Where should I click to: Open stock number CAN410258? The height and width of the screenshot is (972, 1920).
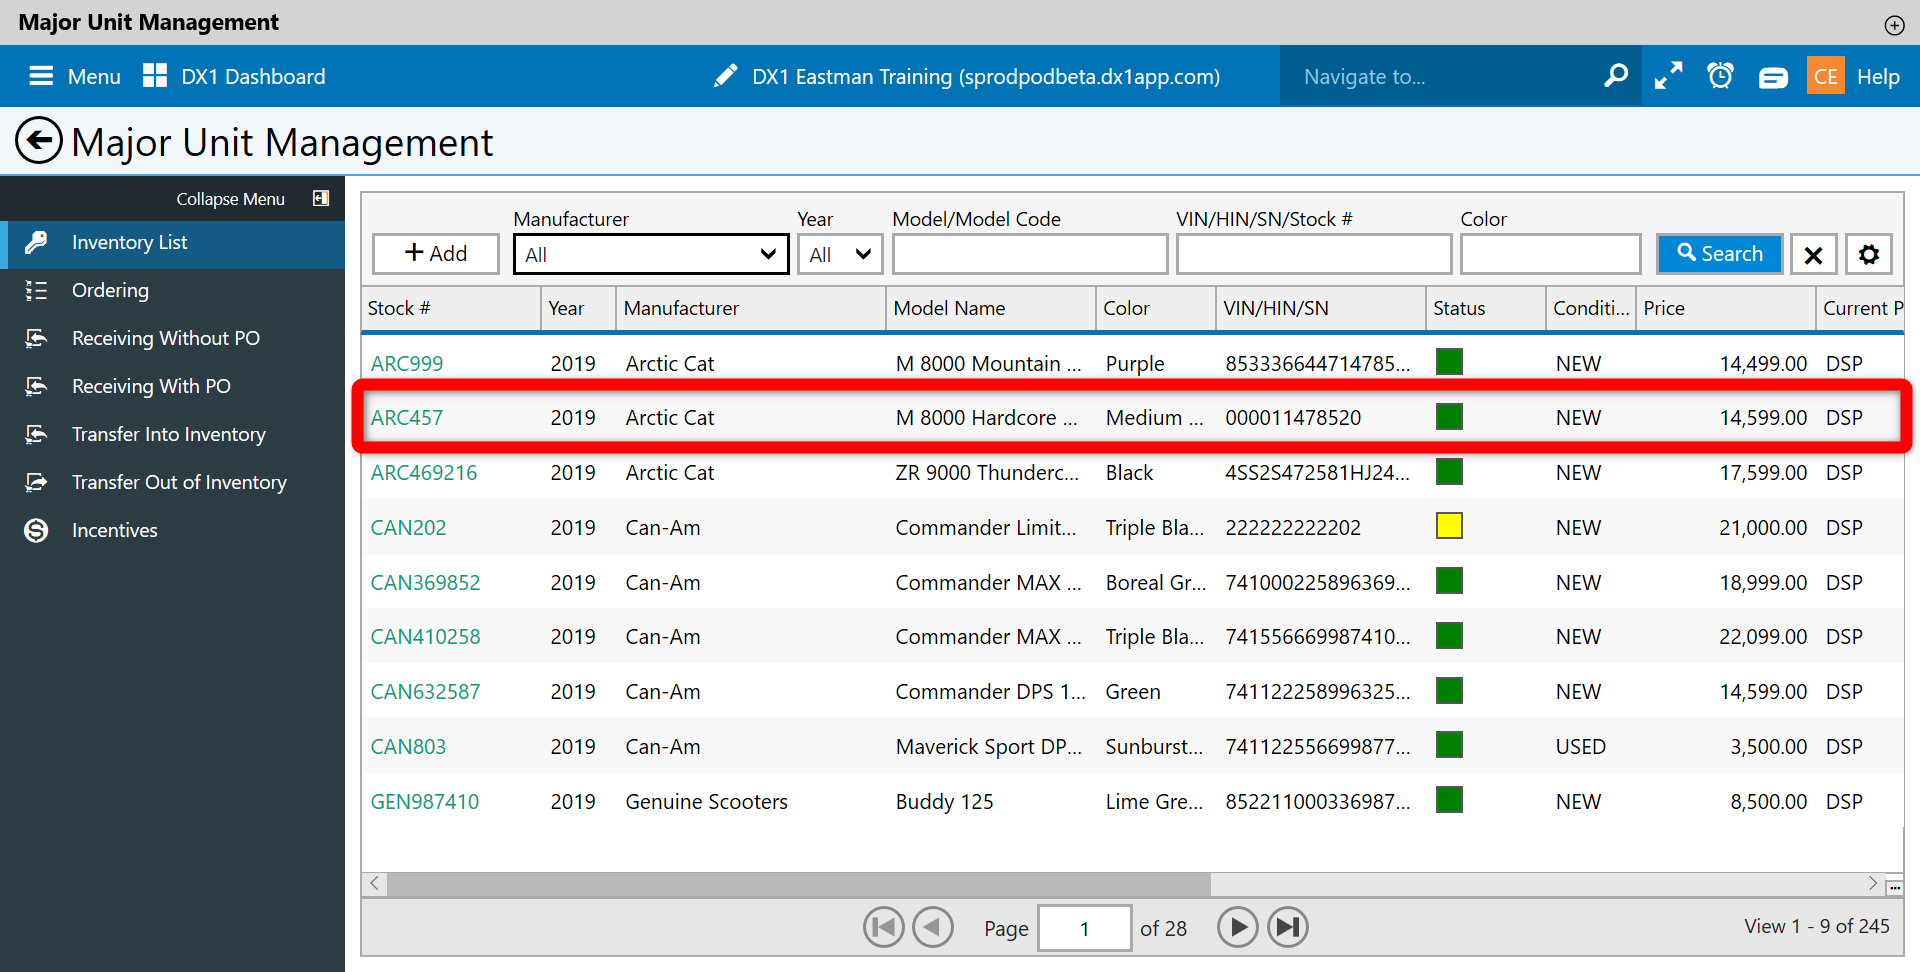point(425,637)
